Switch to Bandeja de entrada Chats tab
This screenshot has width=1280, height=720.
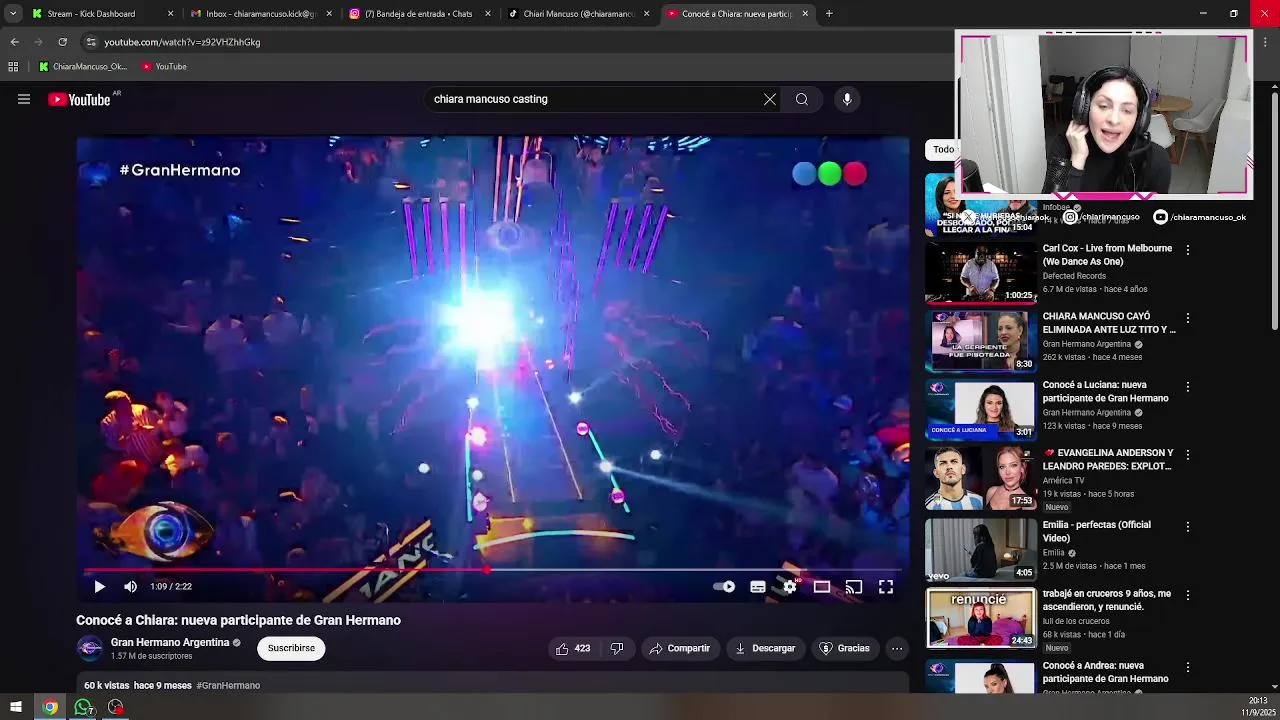tap(420, 14)
